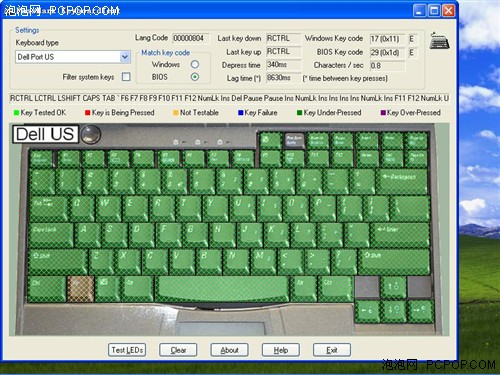Screen dimensions: 500x375
Task: Click the up arrow key on keyboard image
Action: 393,287
